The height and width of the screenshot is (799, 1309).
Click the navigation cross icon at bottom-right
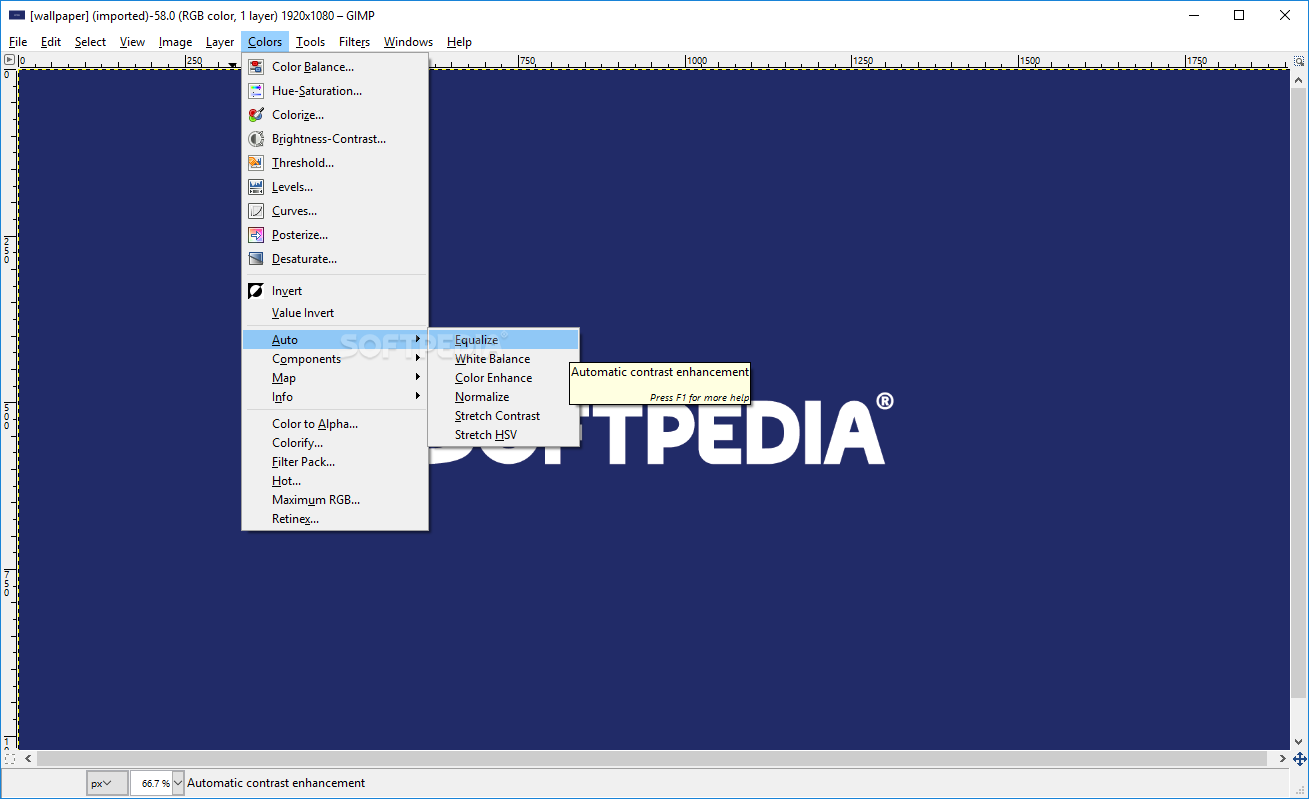[1300, 759]
